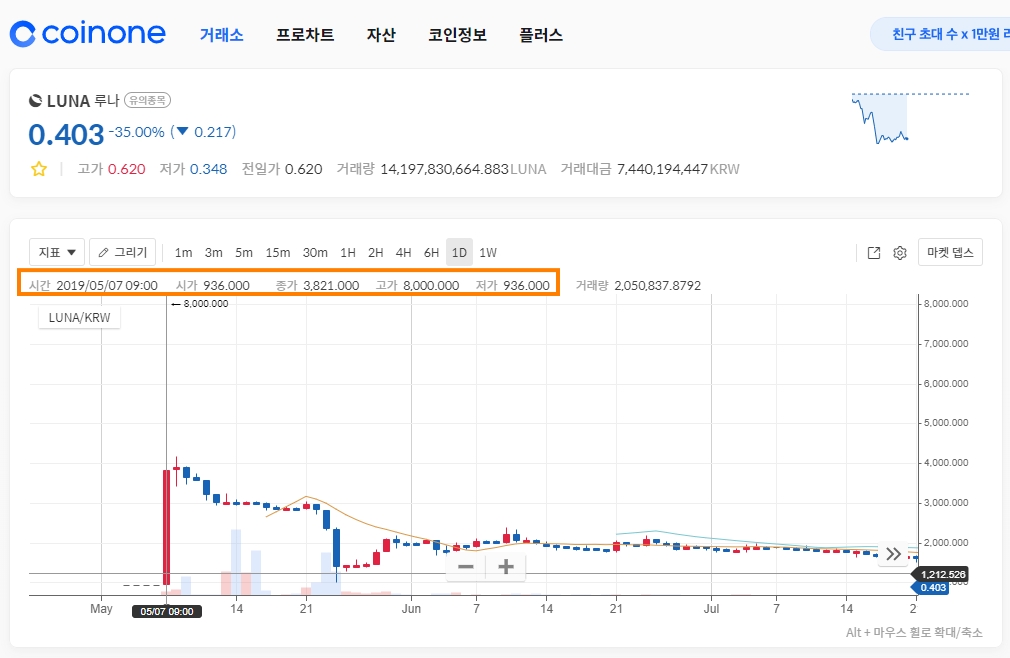
Task: Open the 플러스 menu
Action: point(541,35)
